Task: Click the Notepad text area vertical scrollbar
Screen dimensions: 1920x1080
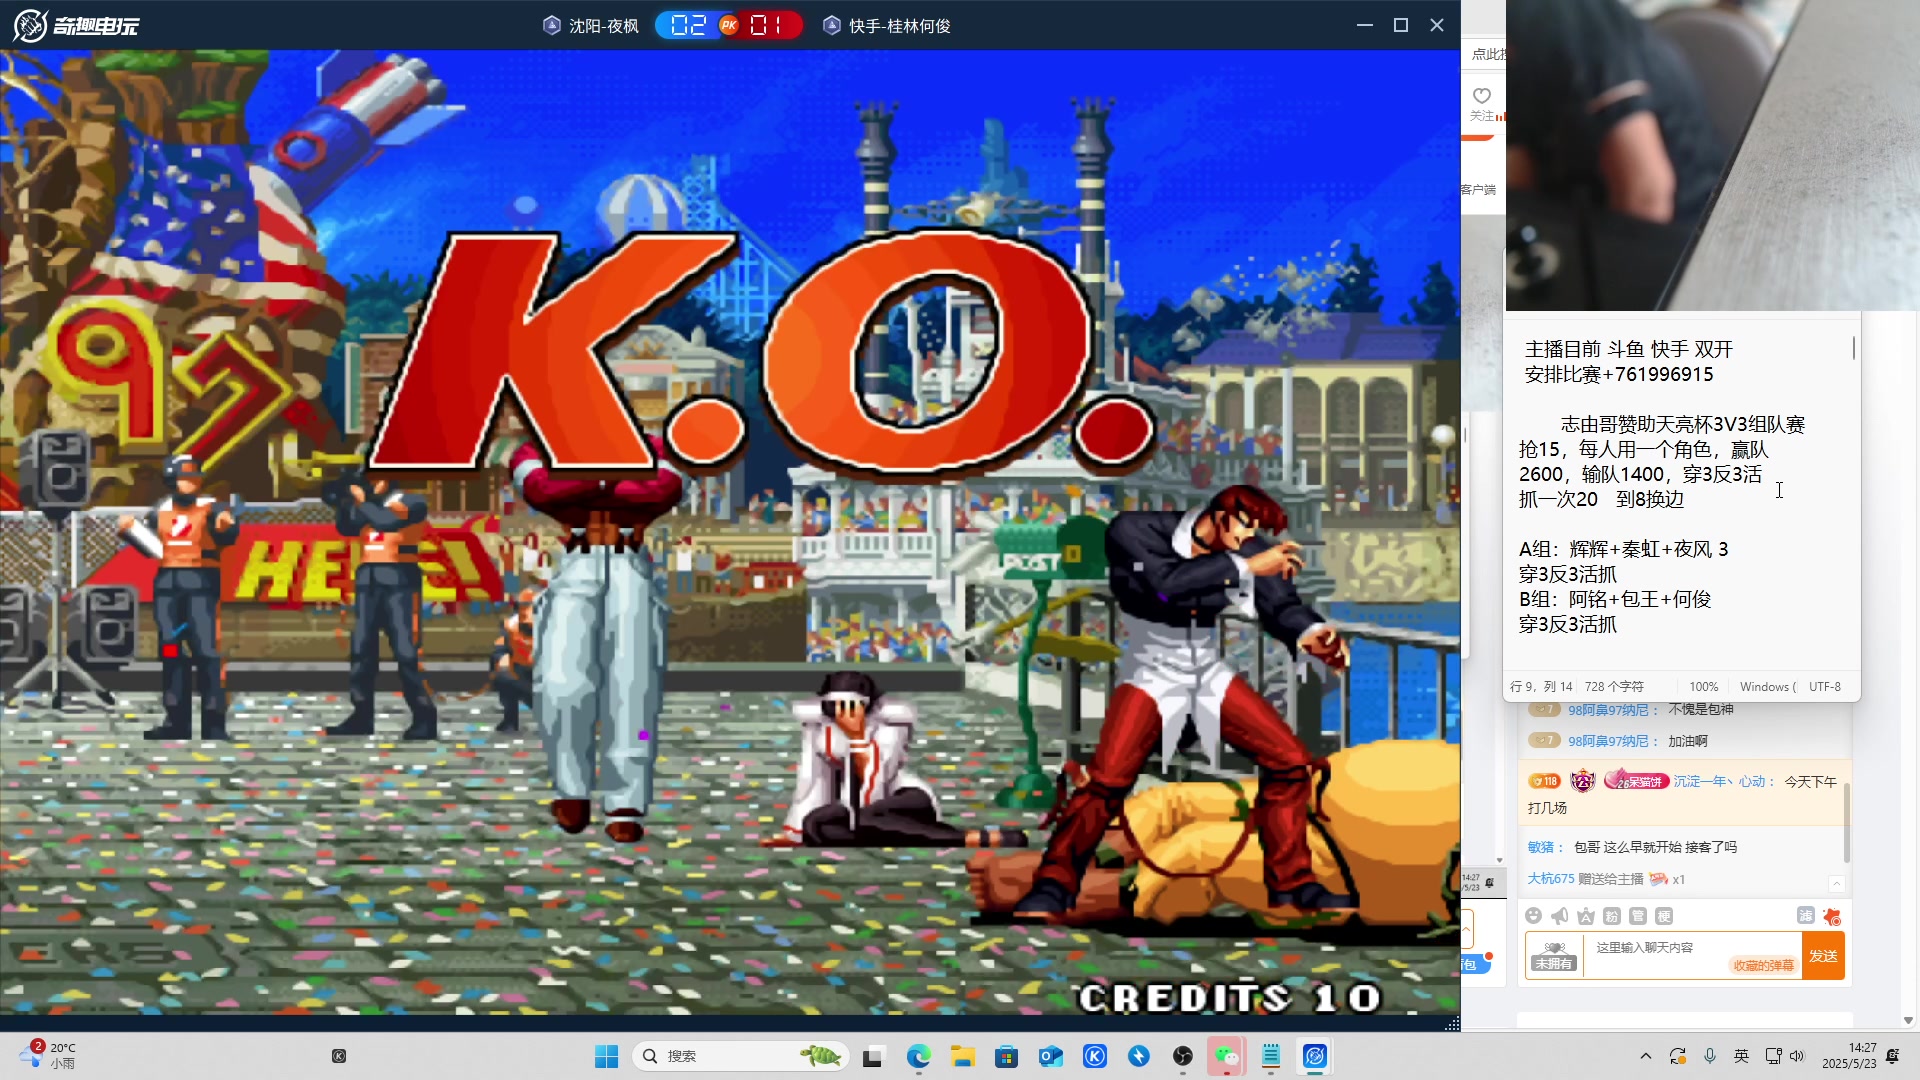Action: 1854,348
